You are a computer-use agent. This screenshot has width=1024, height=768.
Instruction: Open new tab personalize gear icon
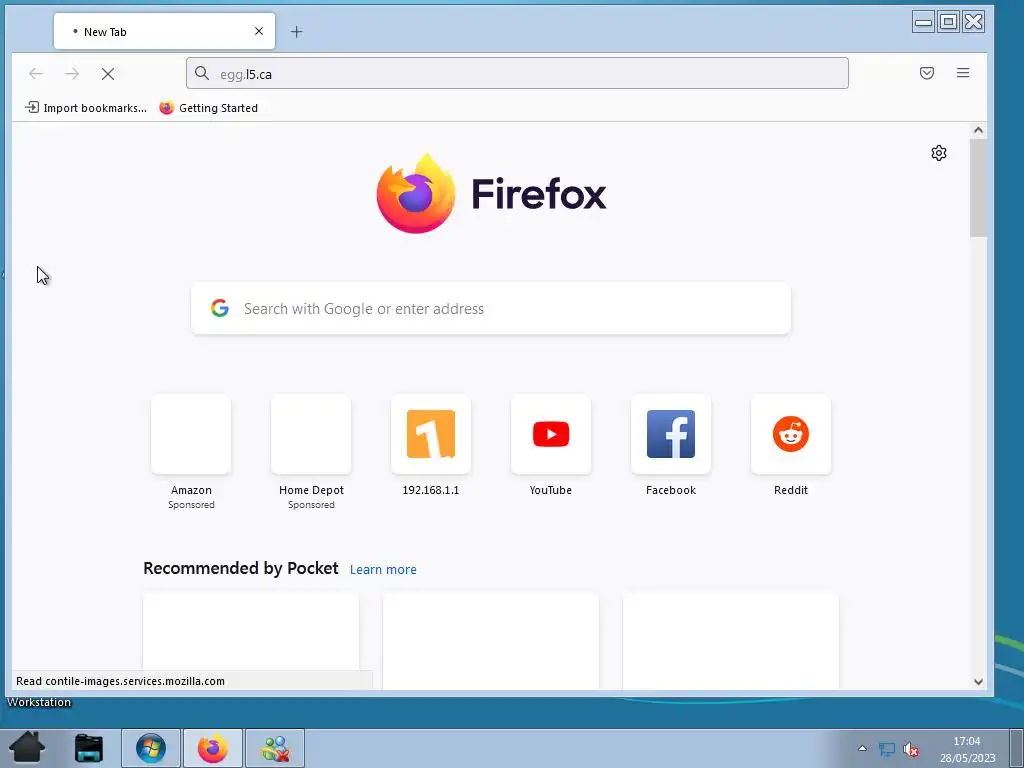938,153
